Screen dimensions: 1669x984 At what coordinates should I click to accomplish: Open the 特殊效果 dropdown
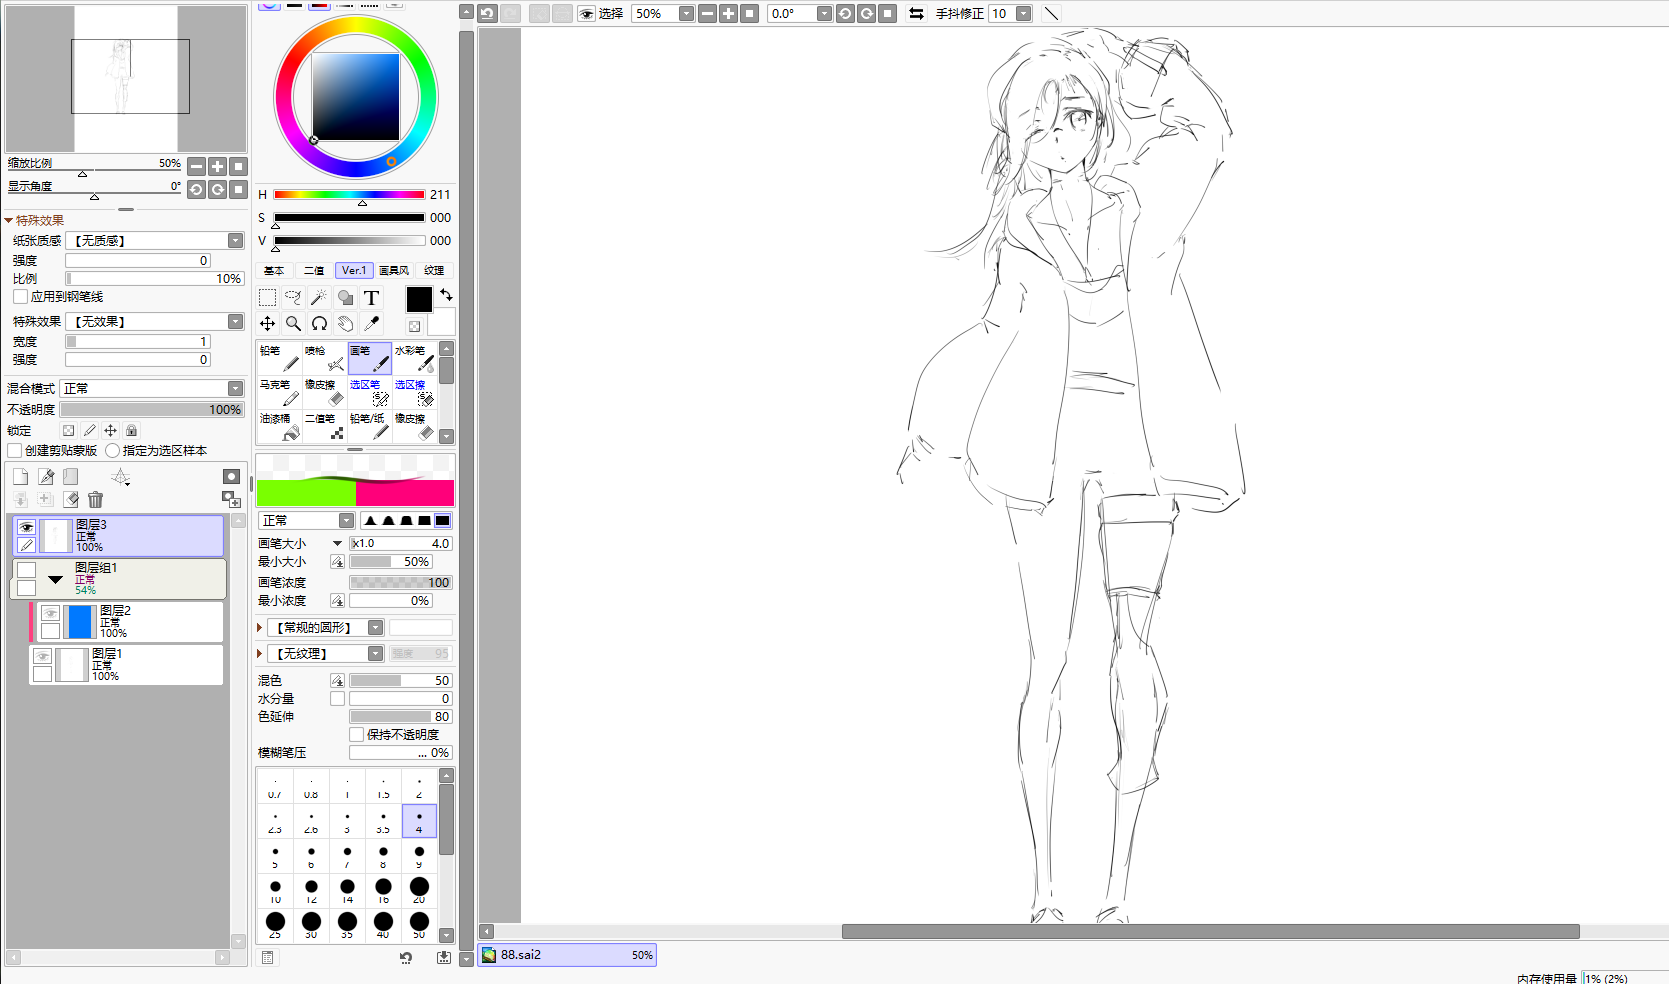155,321
